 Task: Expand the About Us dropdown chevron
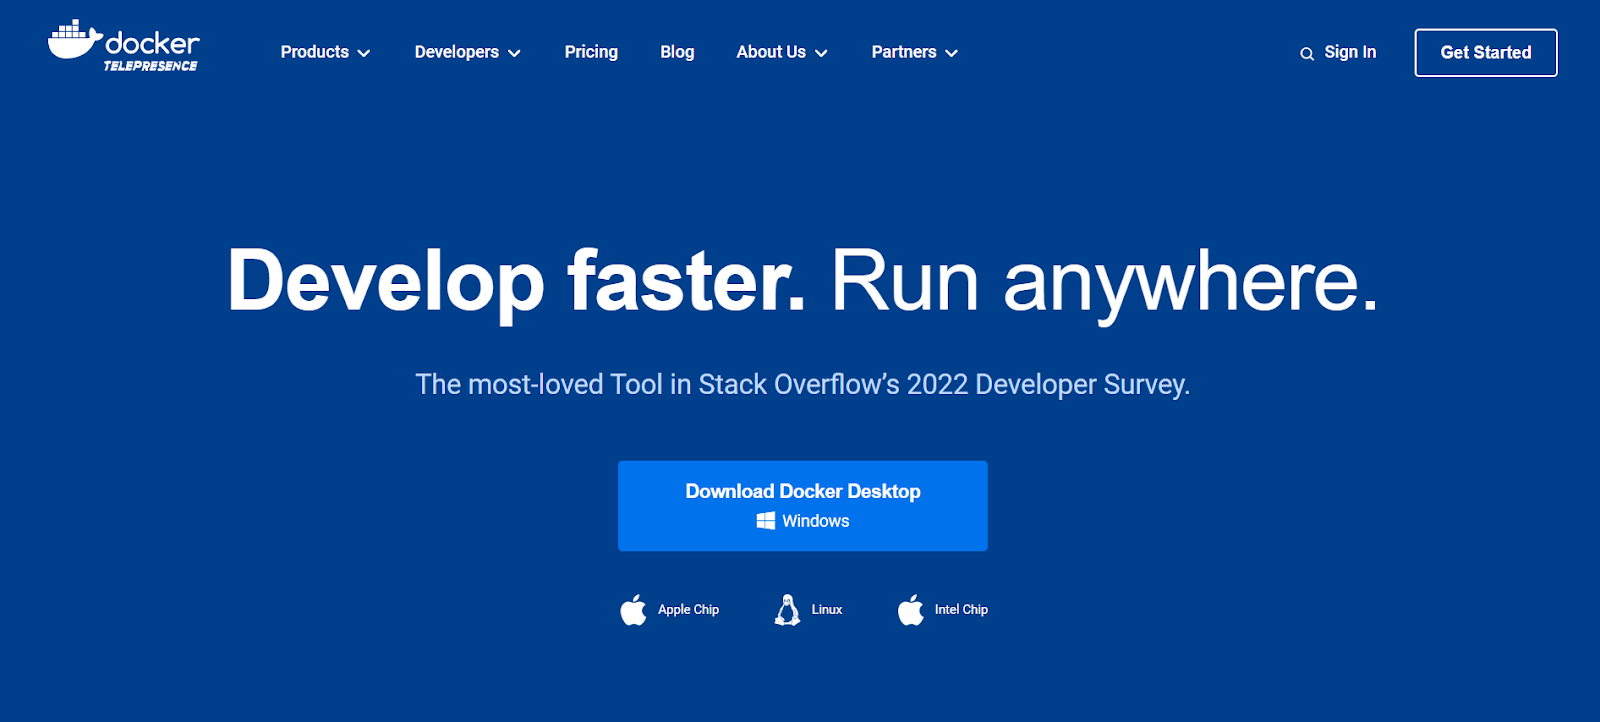point(821,53)
